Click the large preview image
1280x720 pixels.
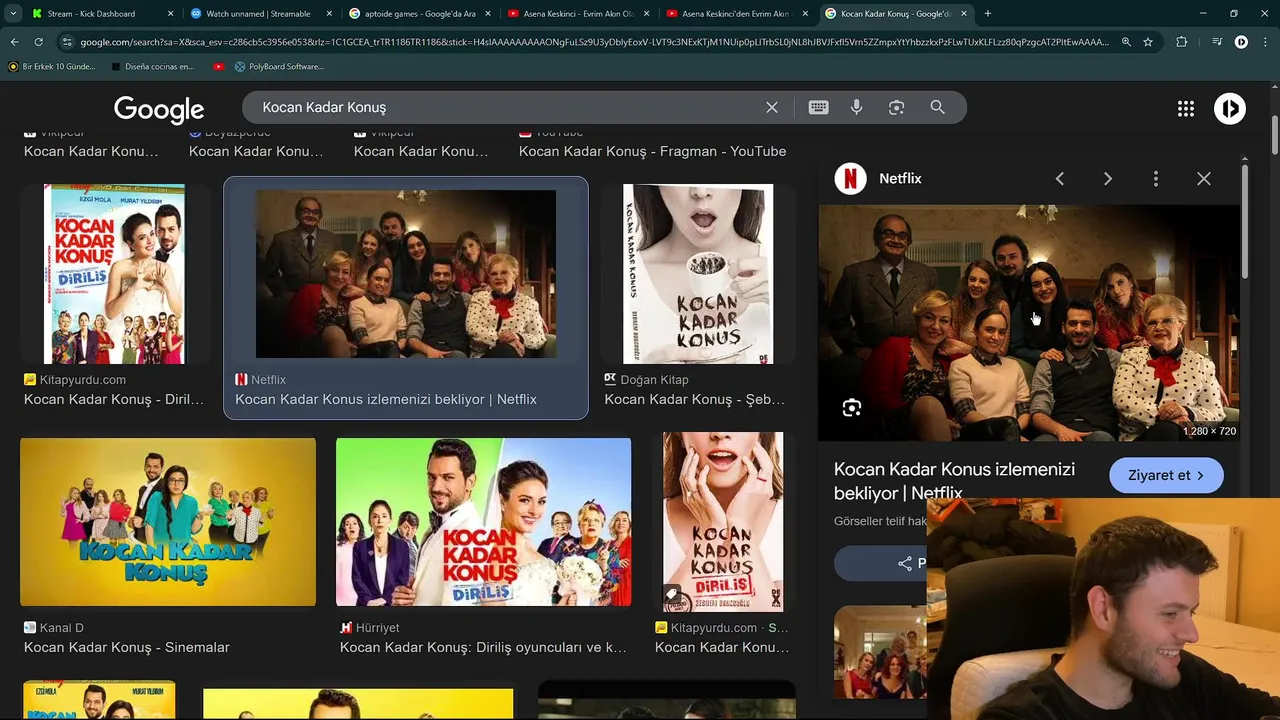pos(1029,322)
